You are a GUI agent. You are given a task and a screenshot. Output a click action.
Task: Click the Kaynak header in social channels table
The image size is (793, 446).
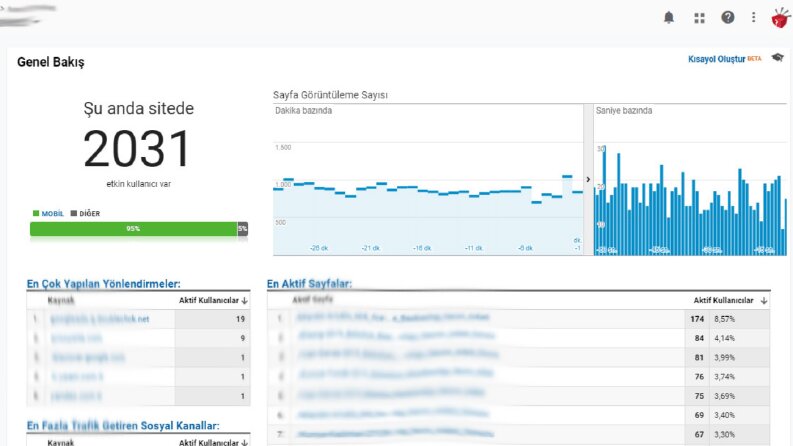point(61,442)
